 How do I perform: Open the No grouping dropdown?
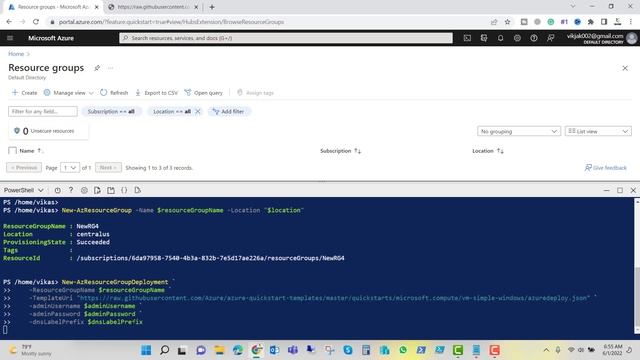pyautogui.click(x=518, y=131)
